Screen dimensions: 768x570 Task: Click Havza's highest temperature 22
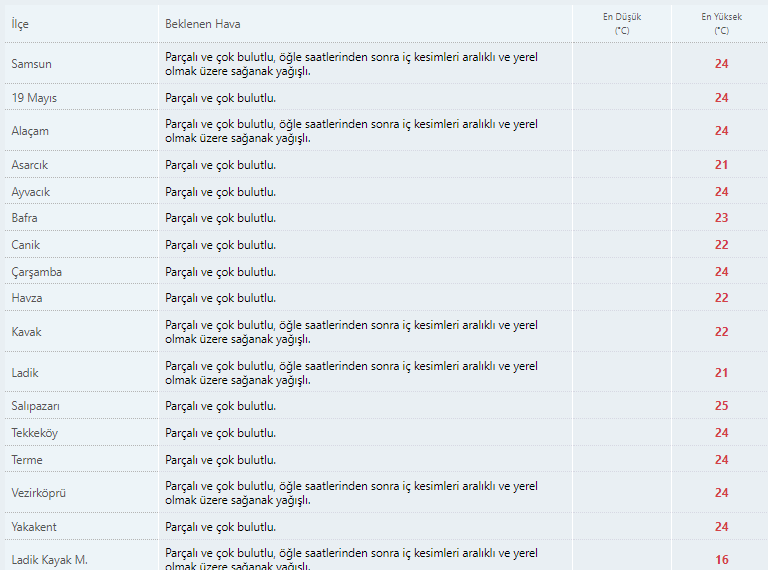(721, 298)
